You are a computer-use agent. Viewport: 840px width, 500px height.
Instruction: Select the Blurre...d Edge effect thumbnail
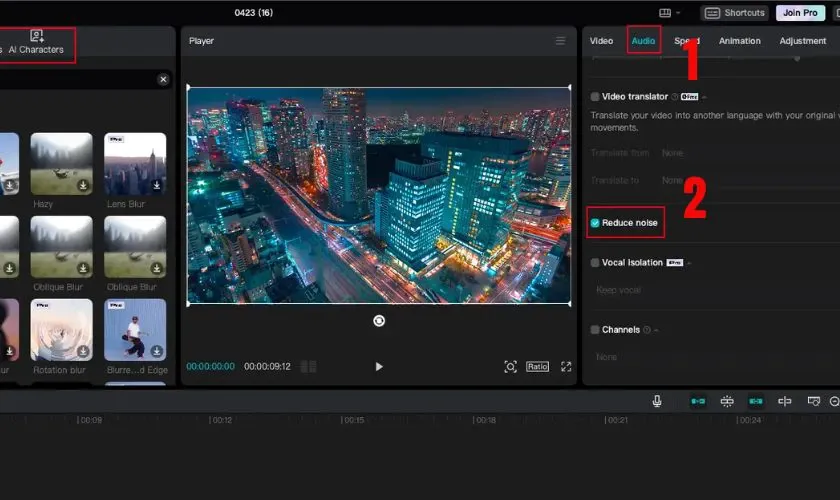click(135, 330)
